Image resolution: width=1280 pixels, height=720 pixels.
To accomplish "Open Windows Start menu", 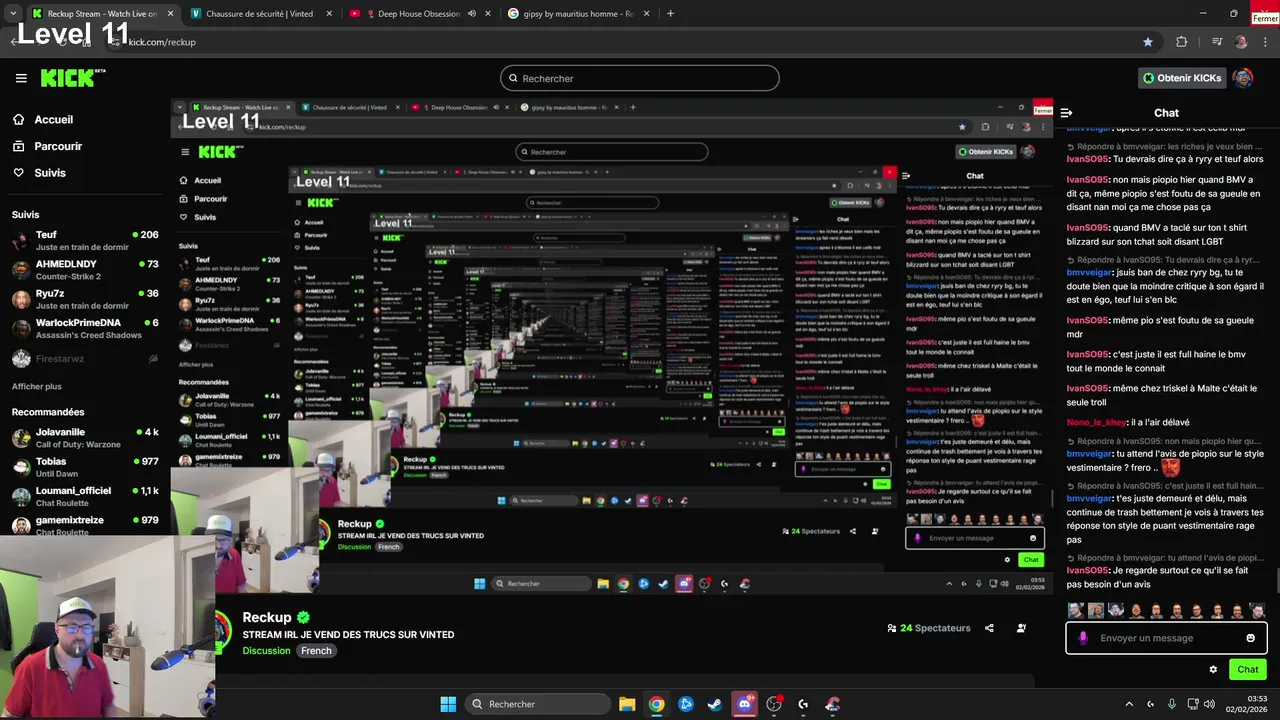I will 448,704.
